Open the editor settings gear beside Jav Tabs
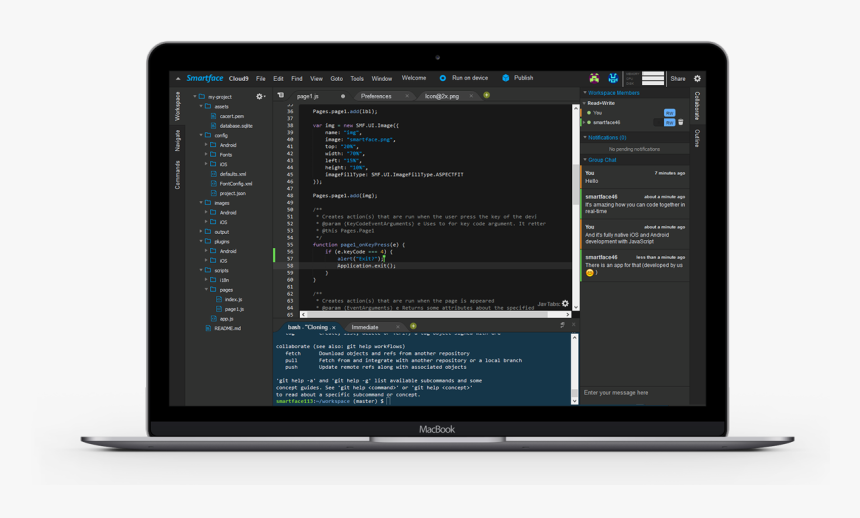 coord(565,304)
